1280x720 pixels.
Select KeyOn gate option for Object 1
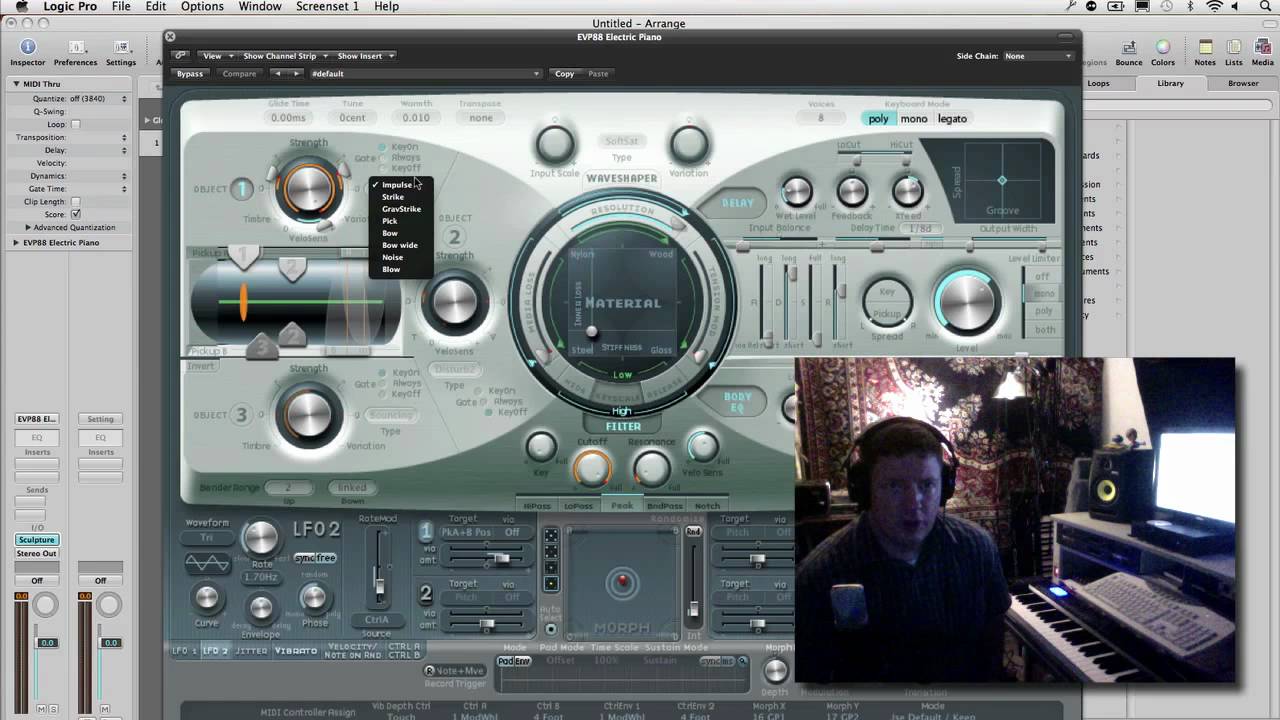click(x=400, y=147)
